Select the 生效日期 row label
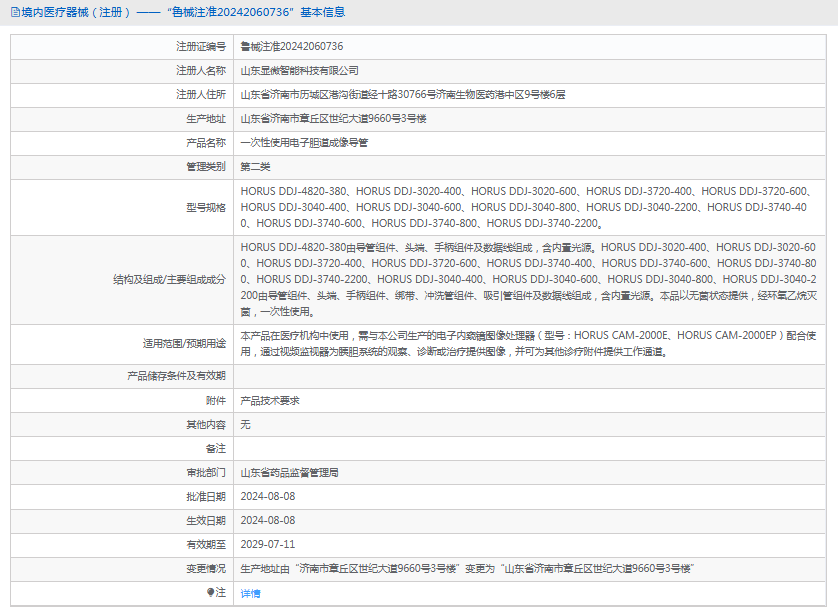 coord(206,521)
